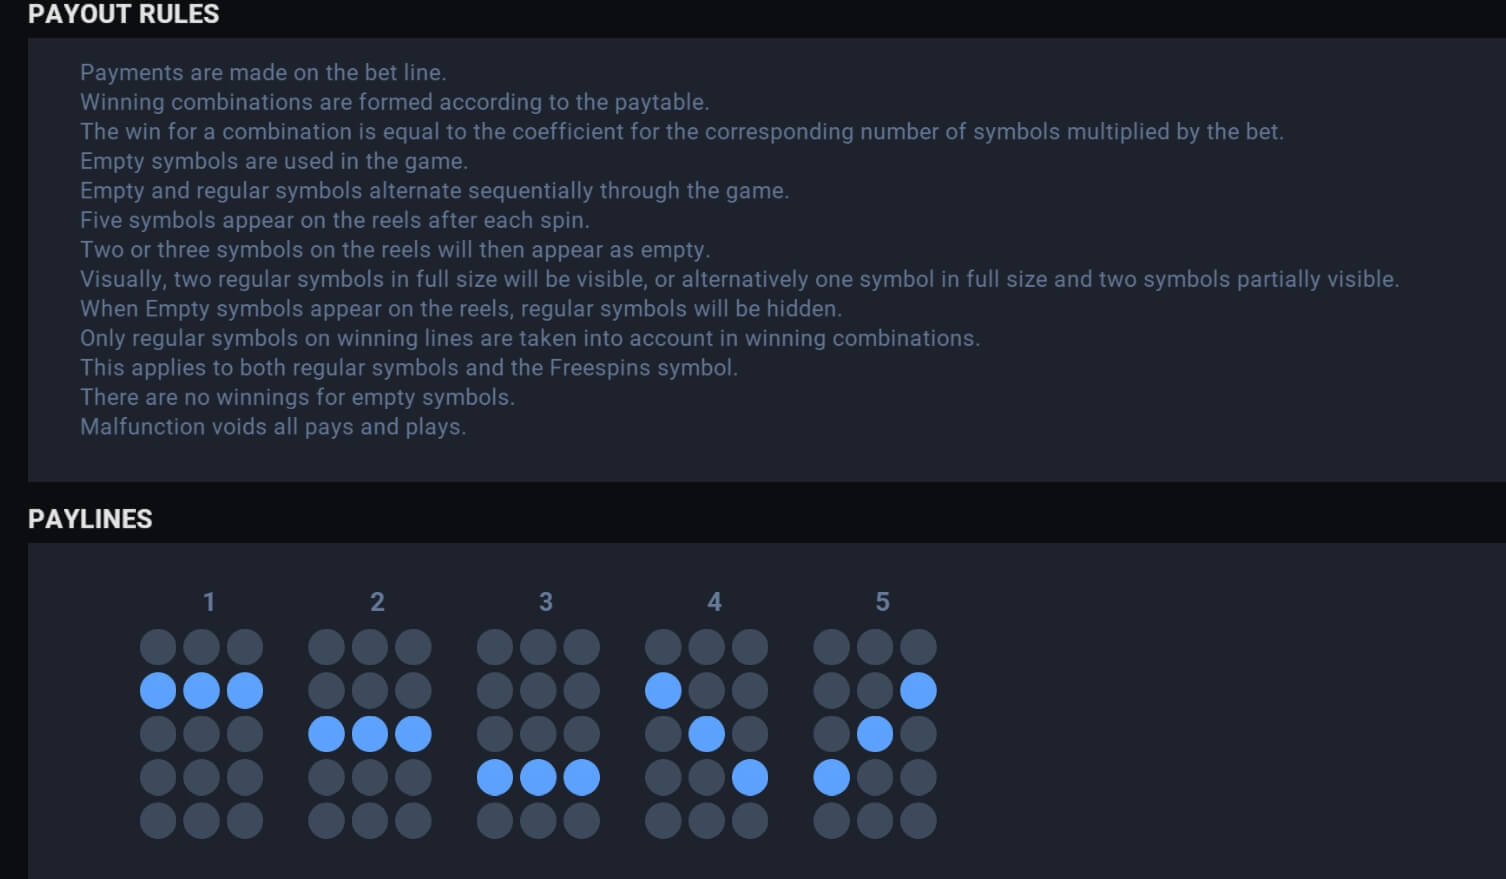Click the payline 5 diagonal diagram
This screenshot has width=1506, height=879.
point(875,734)
